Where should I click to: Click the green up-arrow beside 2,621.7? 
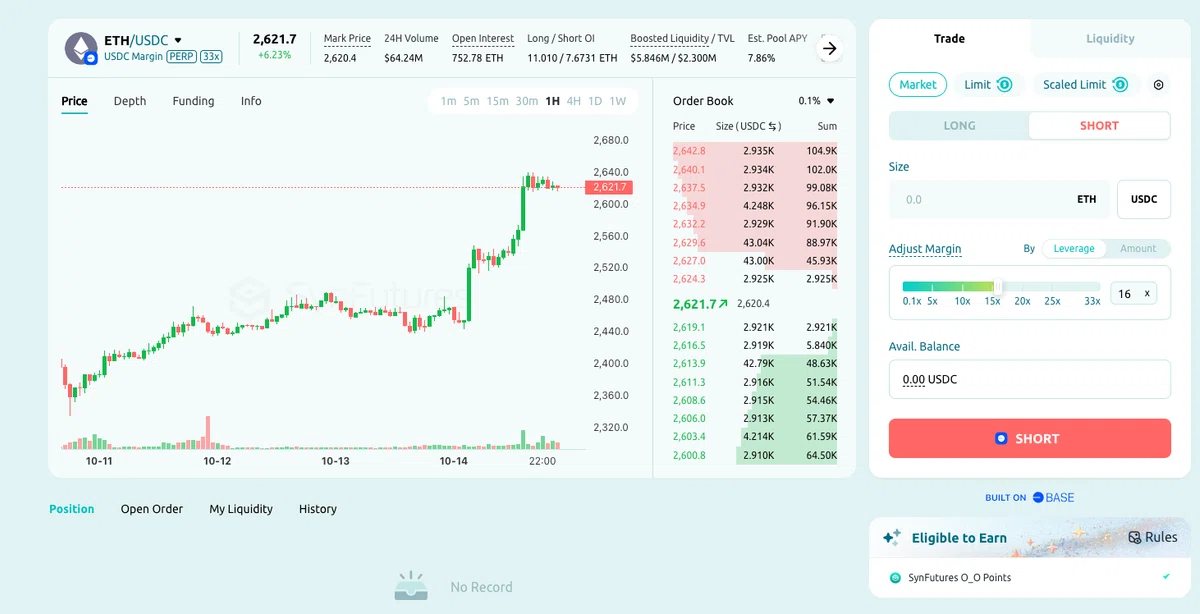coord(724,304)
